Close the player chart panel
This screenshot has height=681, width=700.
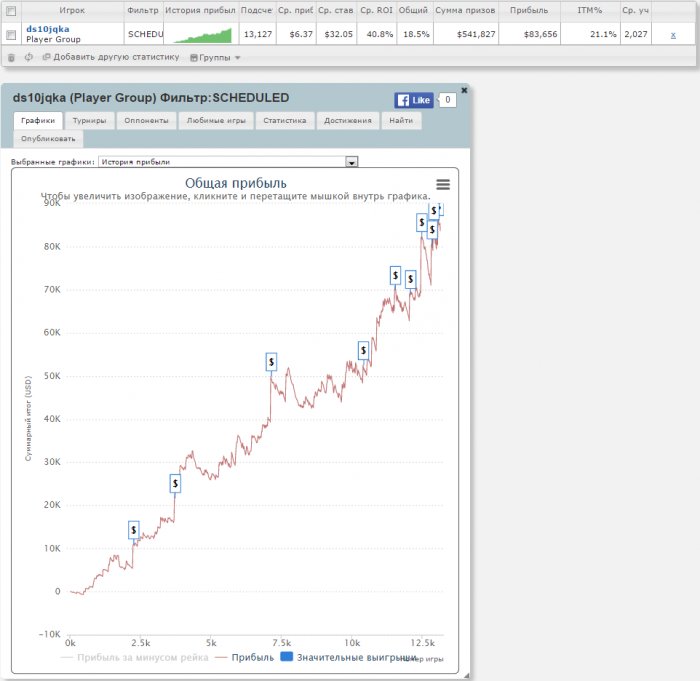464,90
